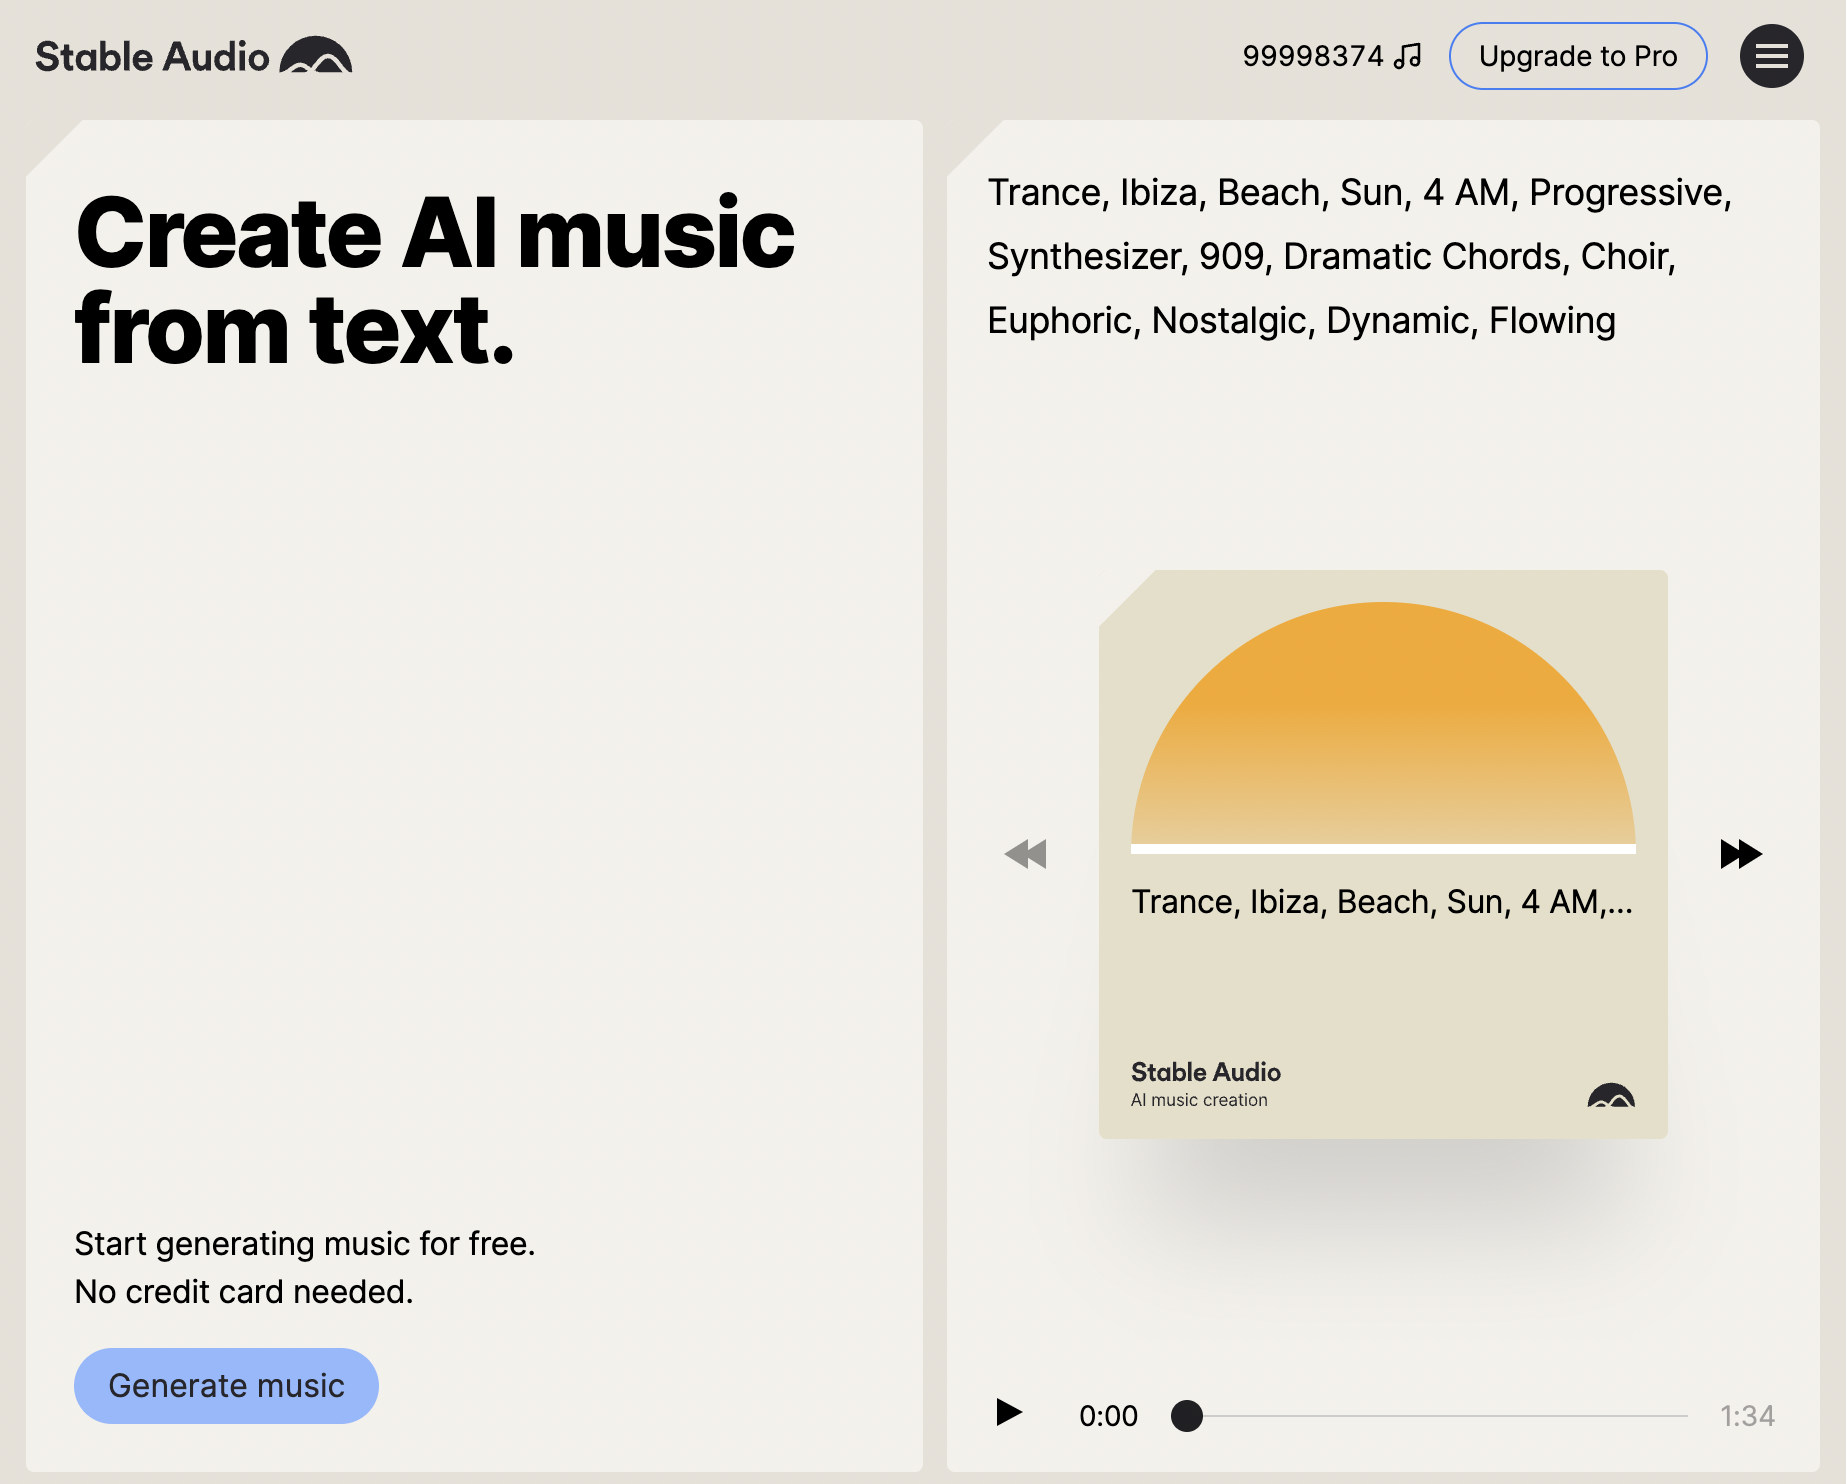Click the full prompt text starting 'Trance, Ibiza, Beach'
Screen dimensions: 1846x1484
click(x=1359, y=257)
